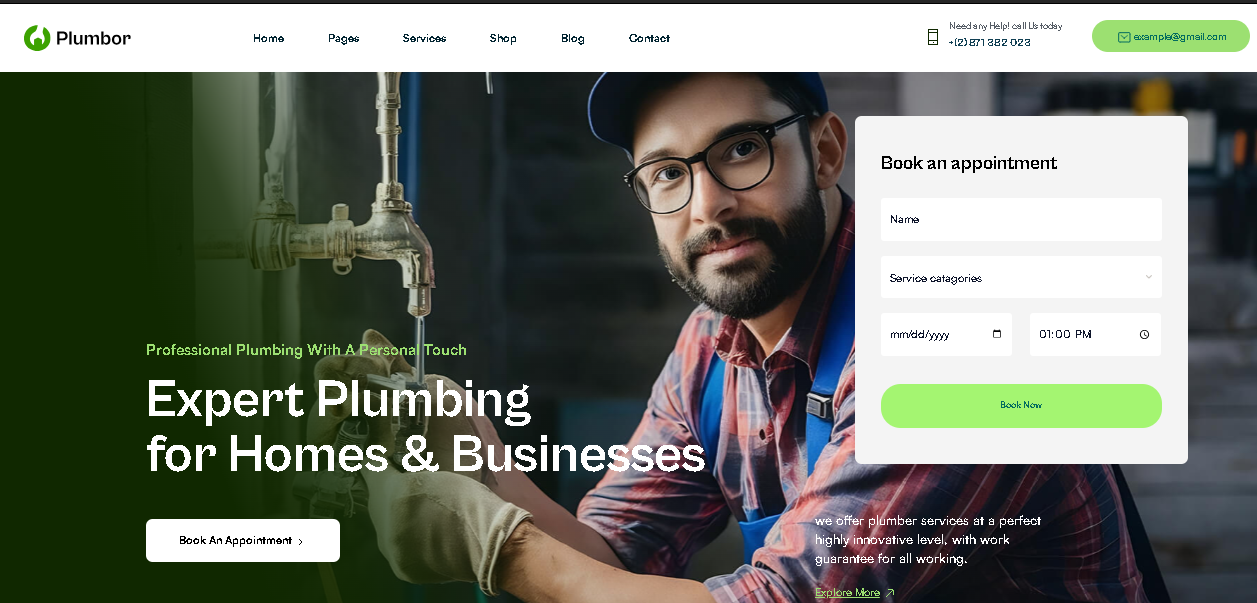Follow the Explore More link

point(847,593)
